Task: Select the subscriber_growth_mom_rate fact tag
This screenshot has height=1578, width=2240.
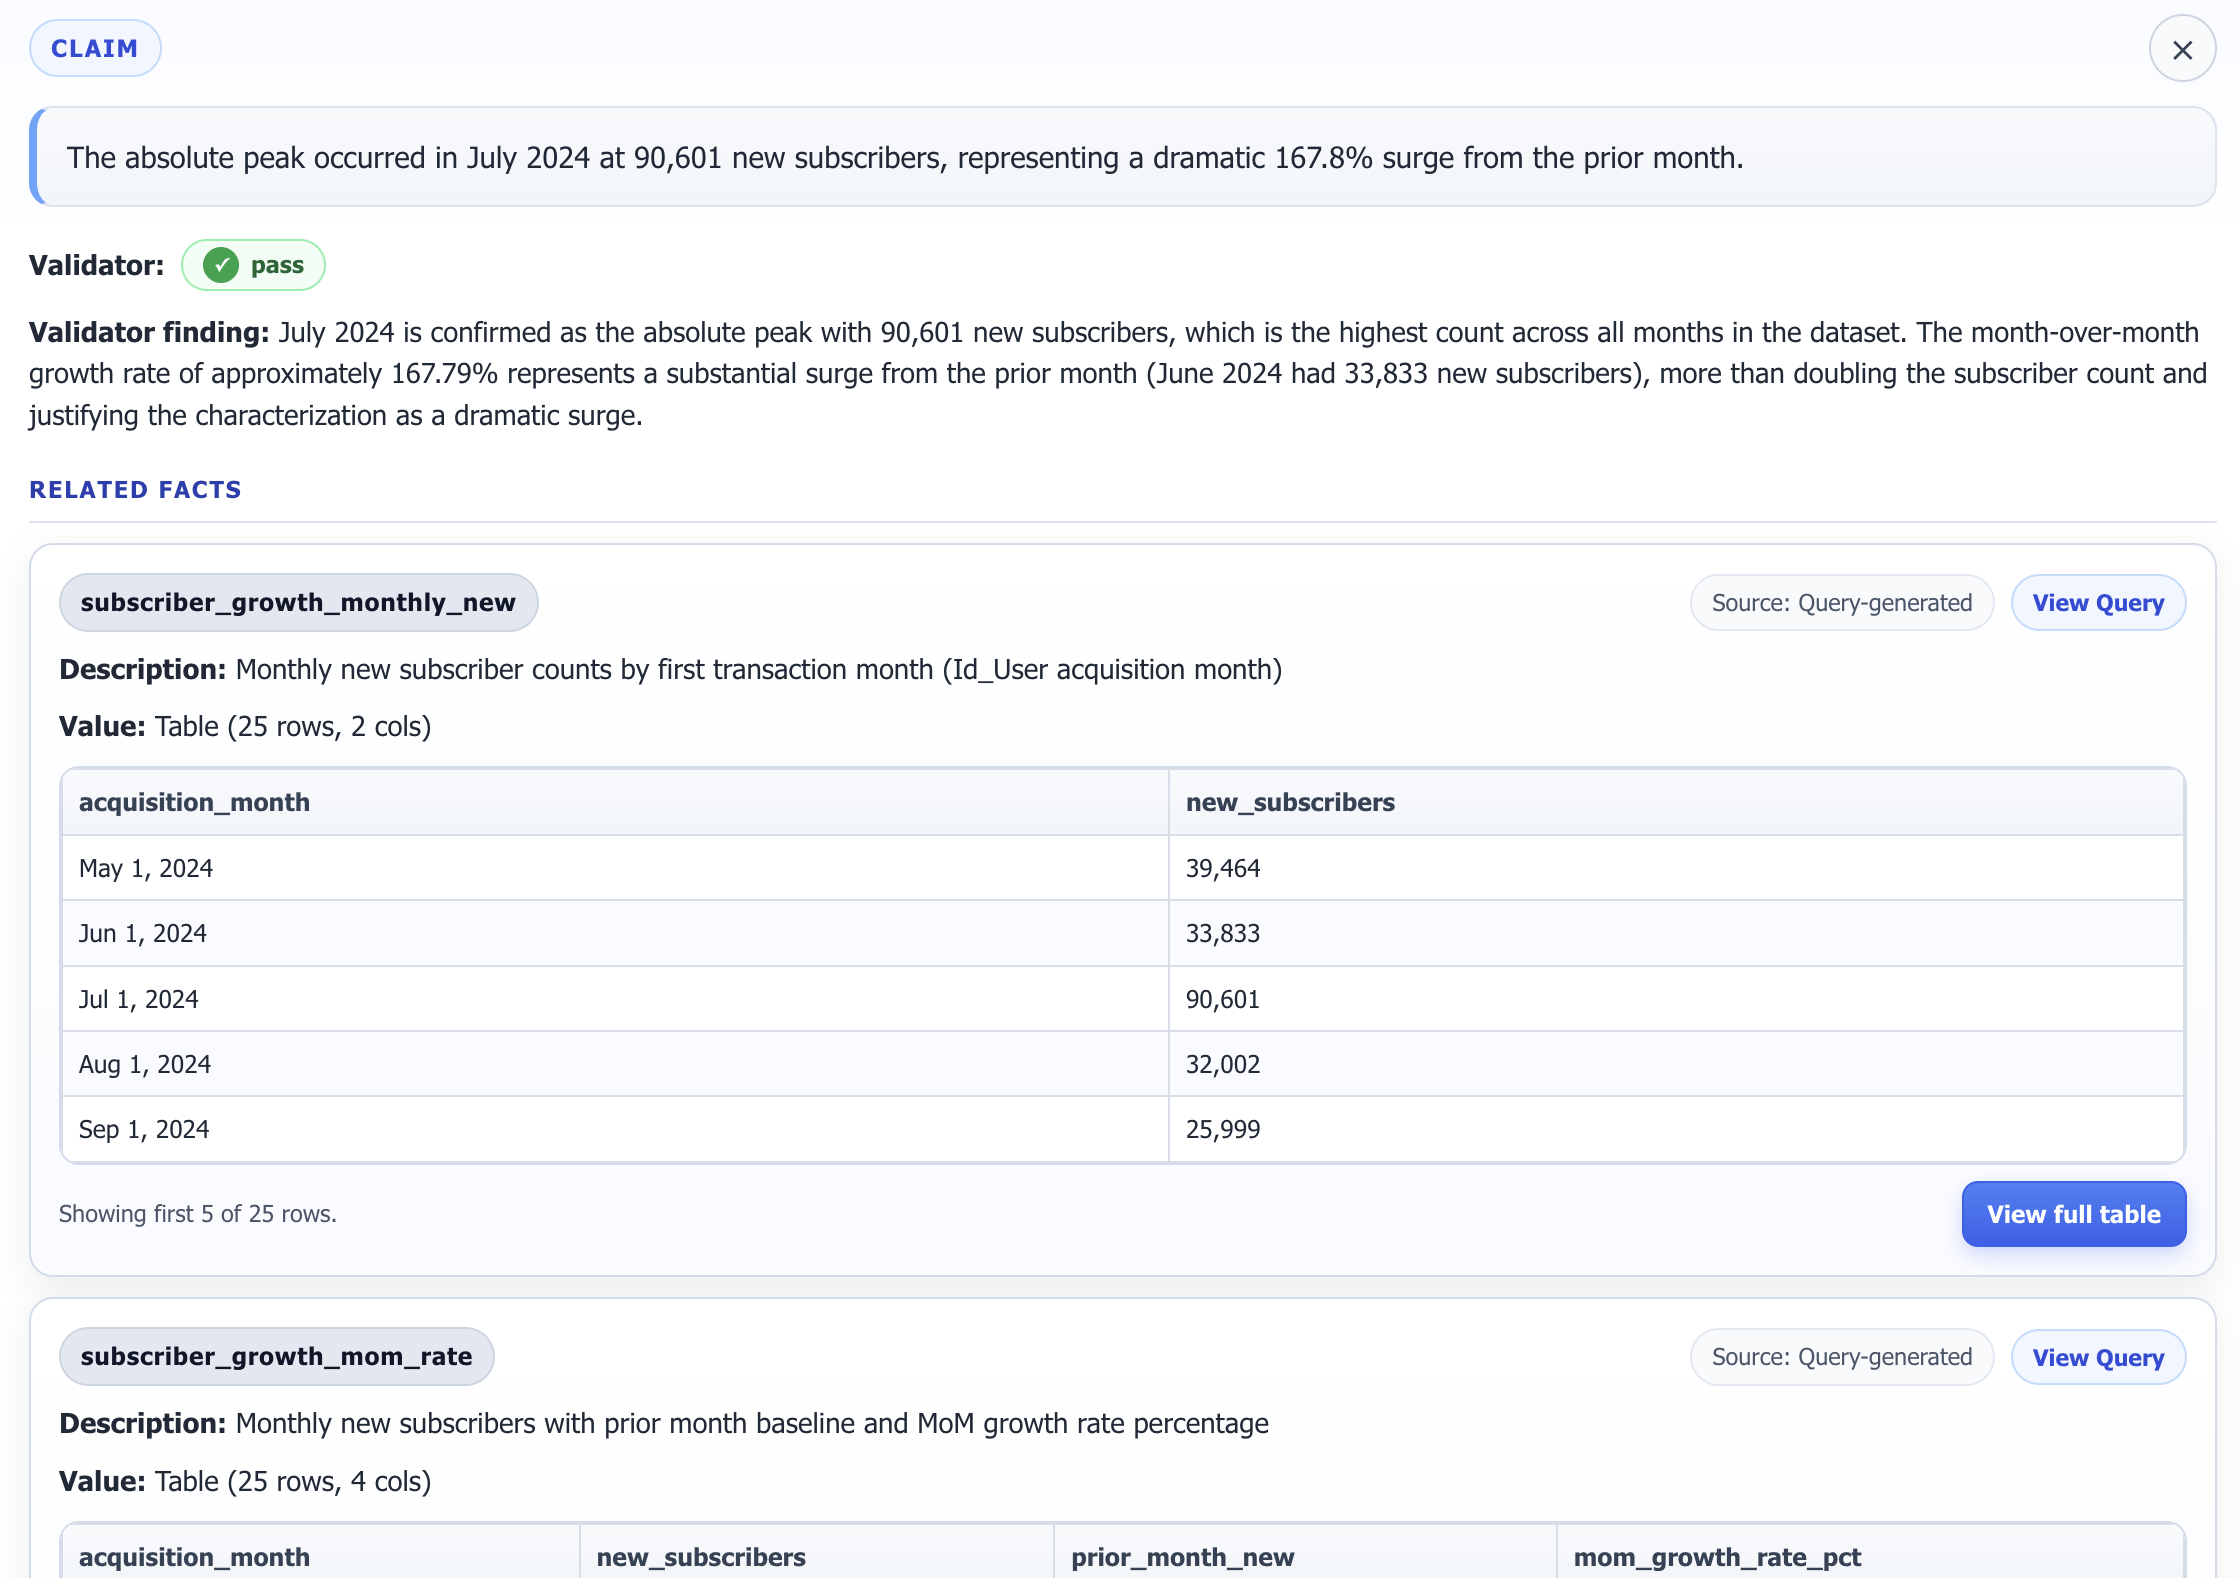Action: tap(276, 1356)
